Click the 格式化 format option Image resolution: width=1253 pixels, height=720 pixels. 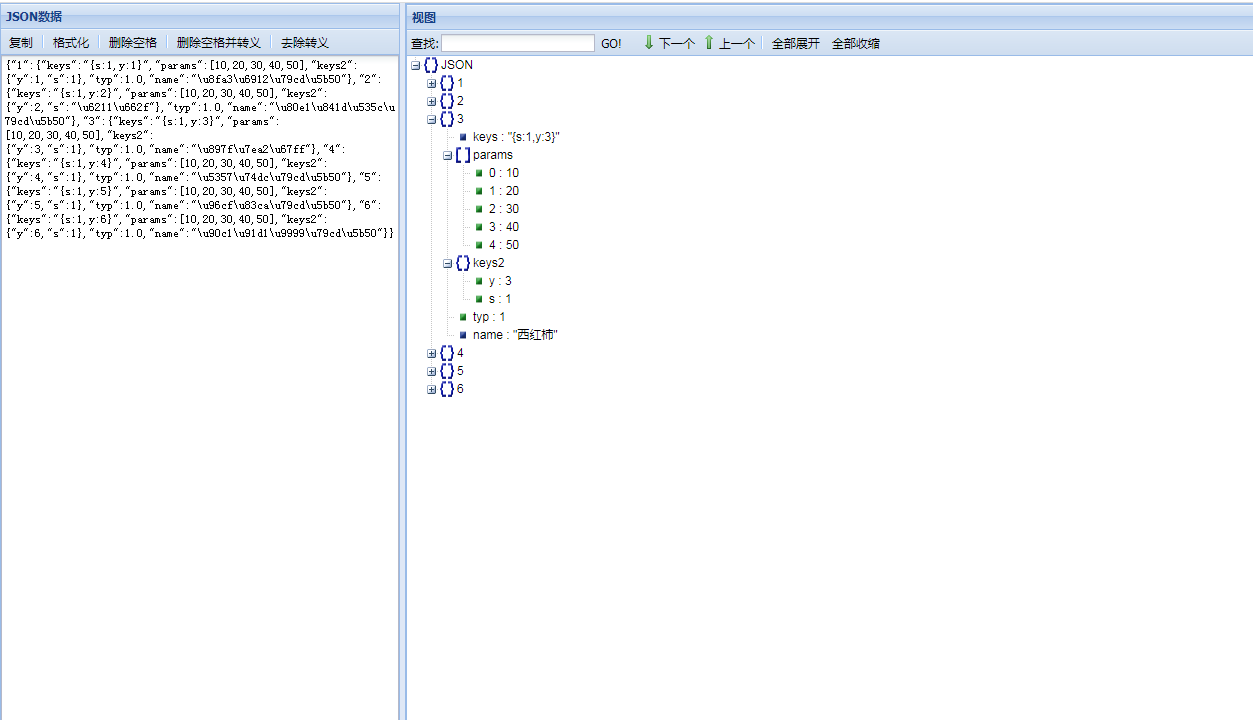(70, 42)
